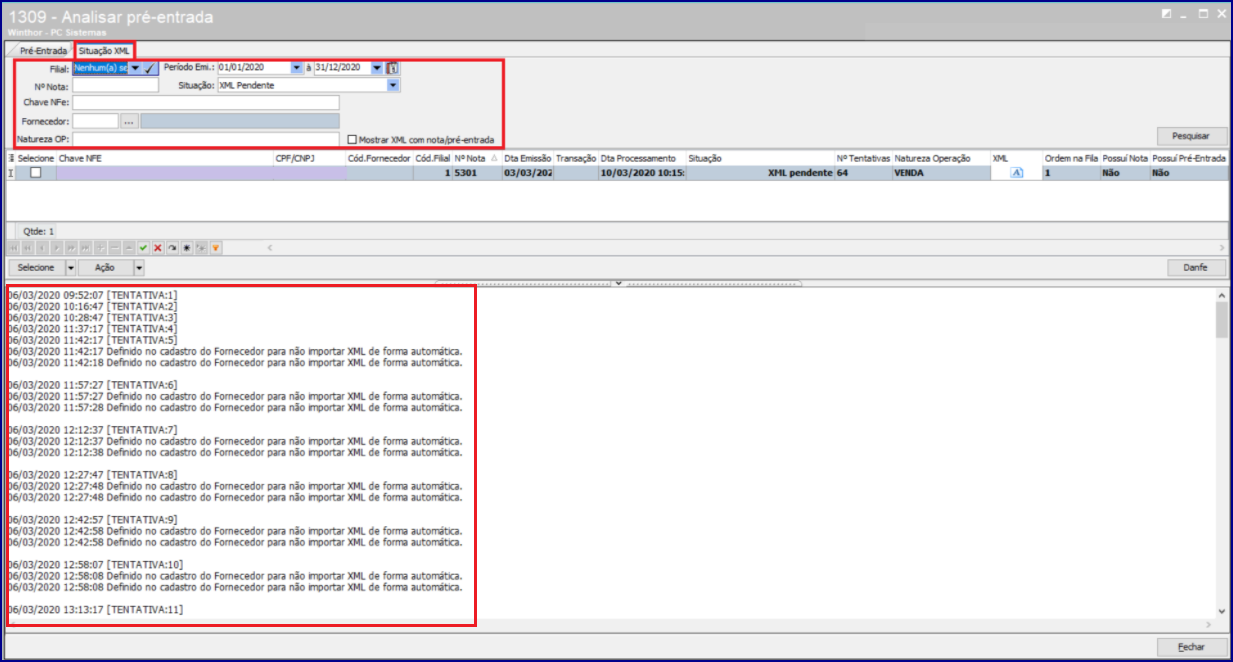Click log scrollbar down arrow

1221,611
